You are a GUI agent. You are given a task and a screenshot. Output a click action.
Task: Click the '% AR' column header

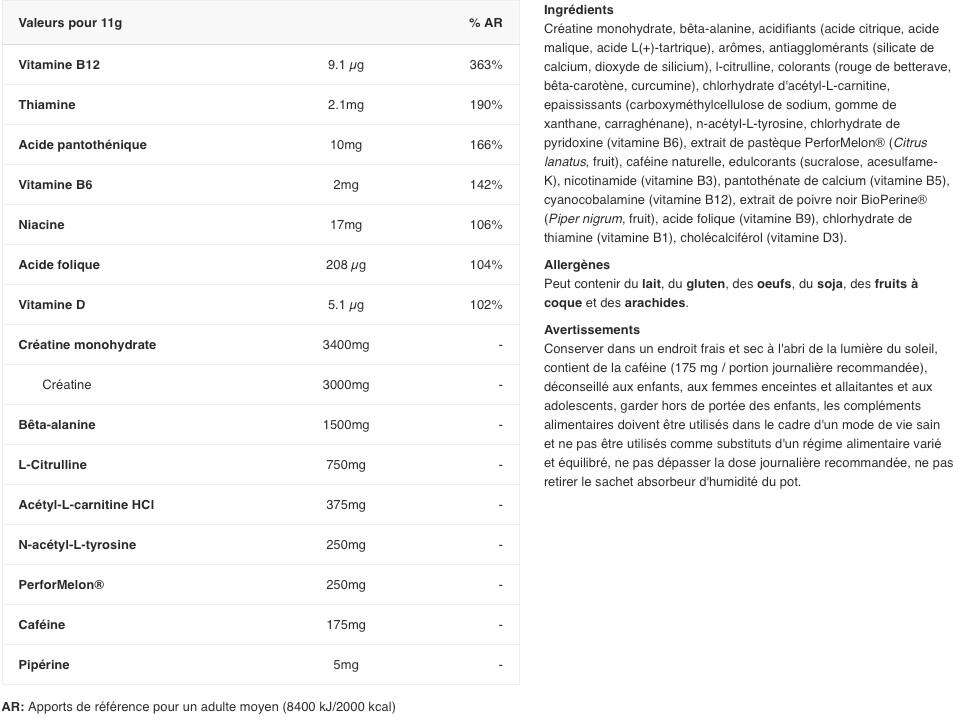[486, 23]
